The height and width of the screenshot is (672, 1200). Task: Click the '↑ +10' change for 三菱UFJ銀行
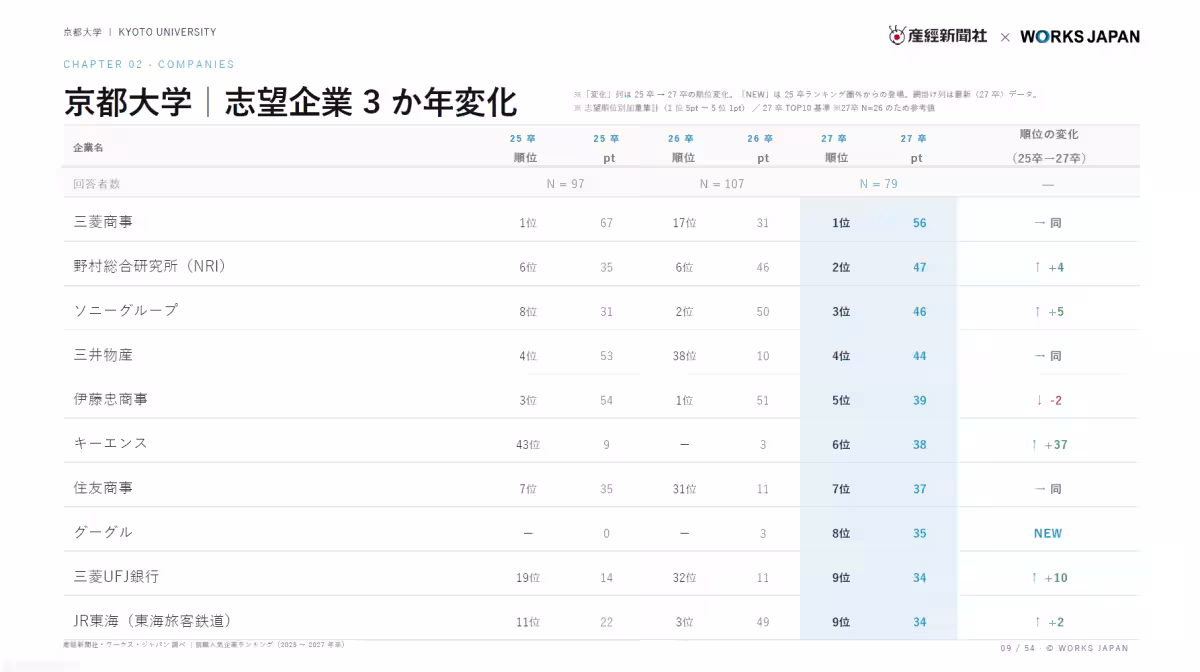tap(1049, 578)
